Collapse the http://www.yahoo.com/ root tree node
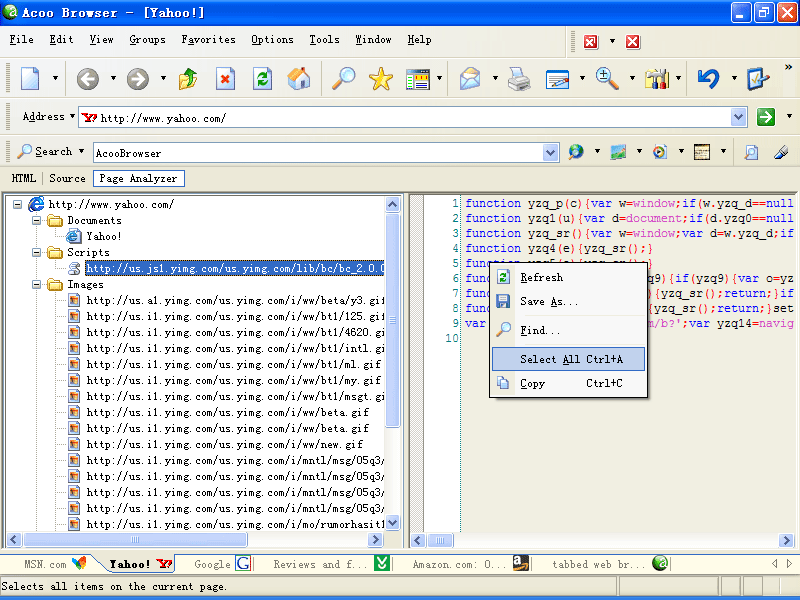The width and height of the screenshot is (800, 600). [x=17, y=205]
